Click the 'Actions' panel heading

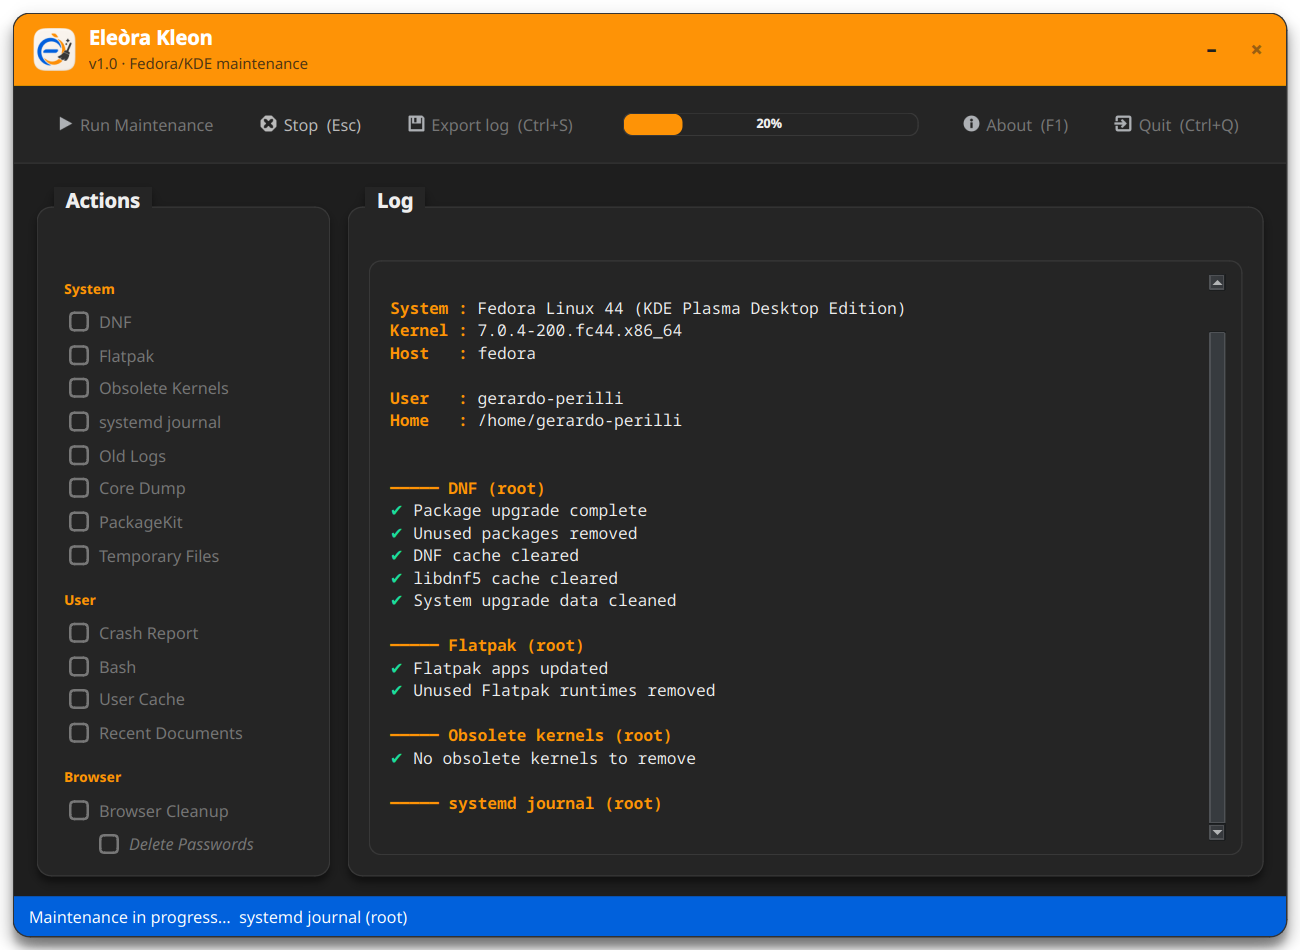pos(103,201)
